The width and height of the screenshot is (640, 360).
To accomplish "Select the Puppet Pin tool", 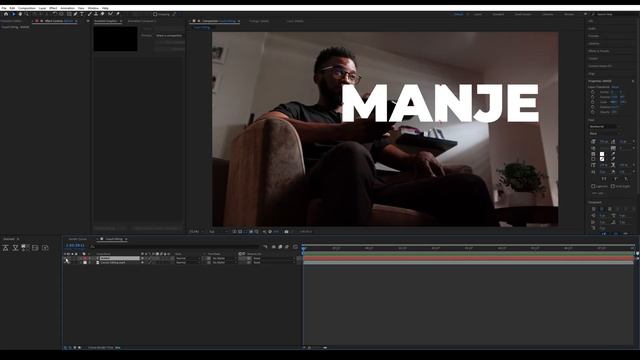I will (118, 14).
